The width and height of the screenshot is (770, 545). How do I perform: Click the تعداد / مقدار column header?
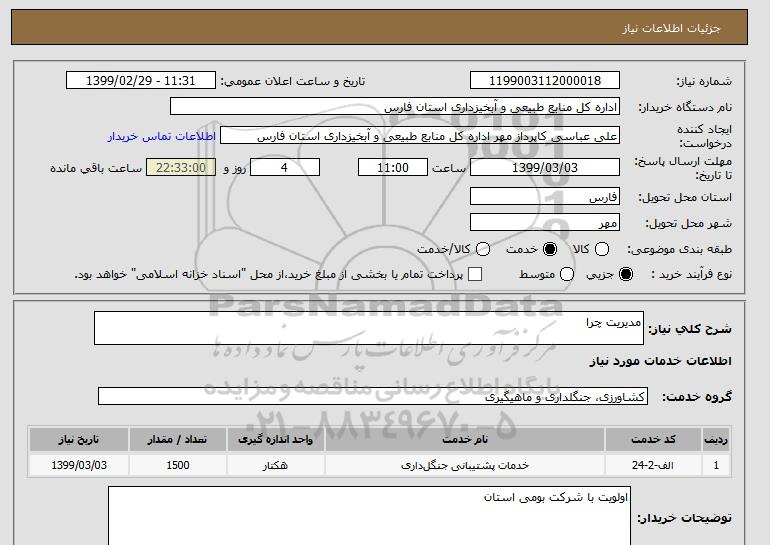coord(177,439)
